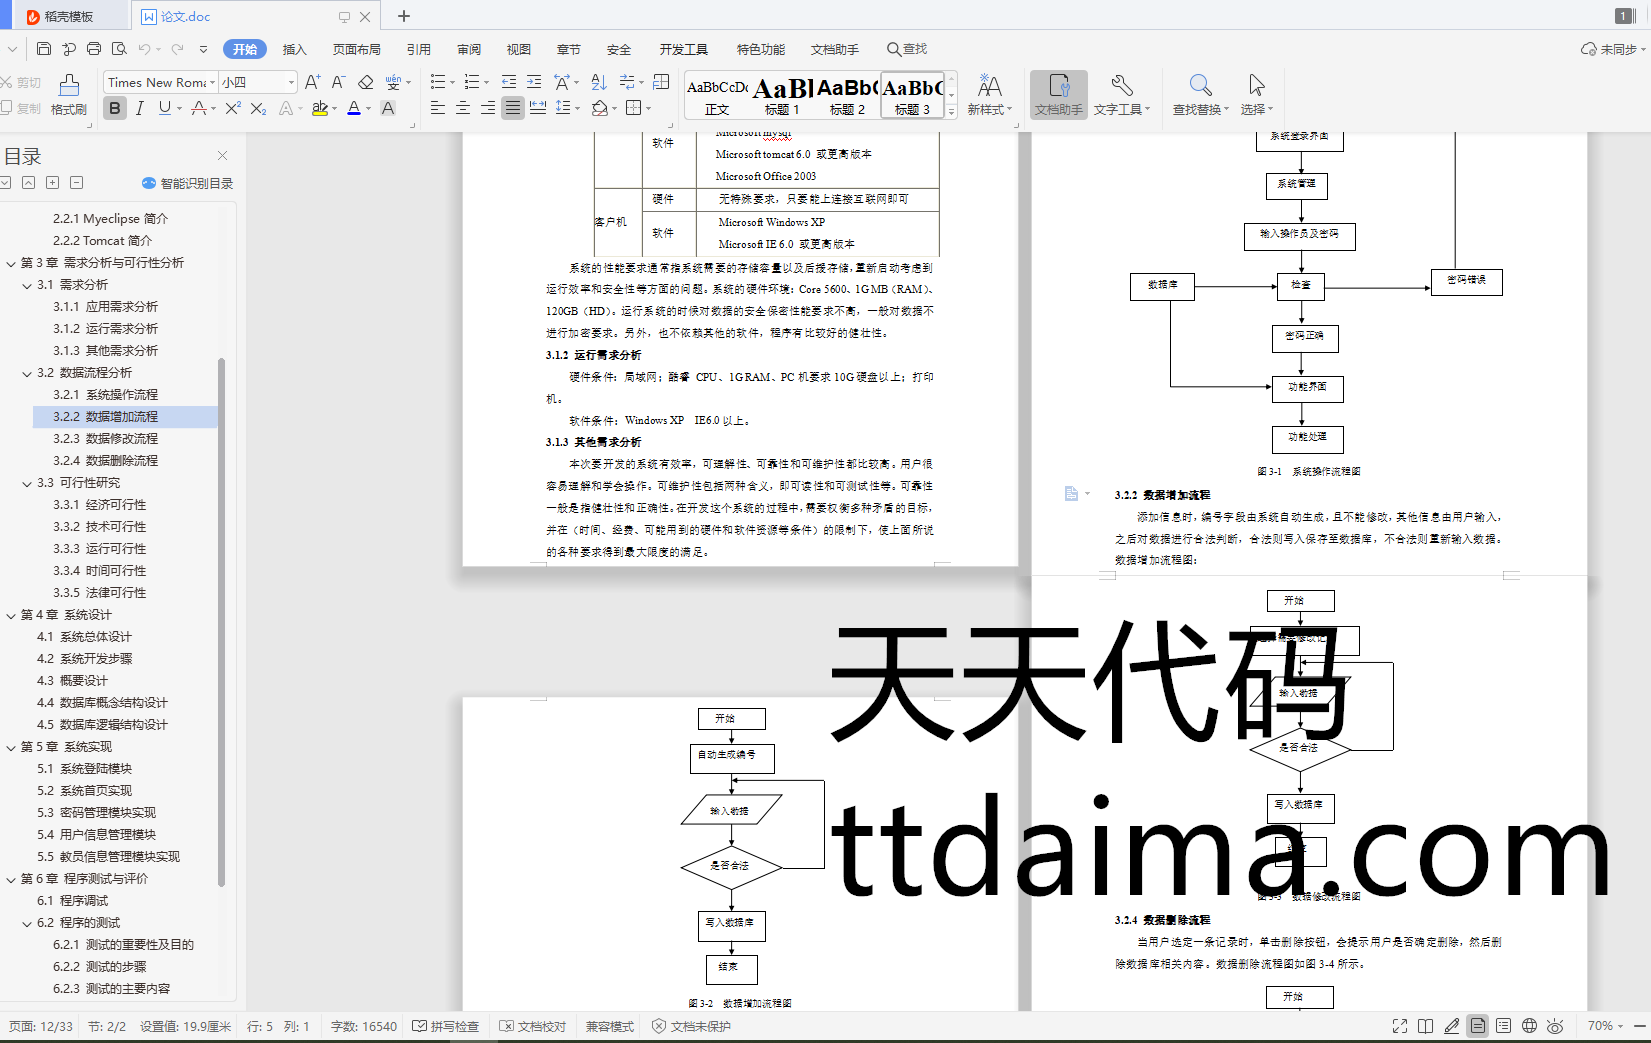Toggle Bold formatting
This screenshot has height=1043, width=1651.
(x=115, y=108)
